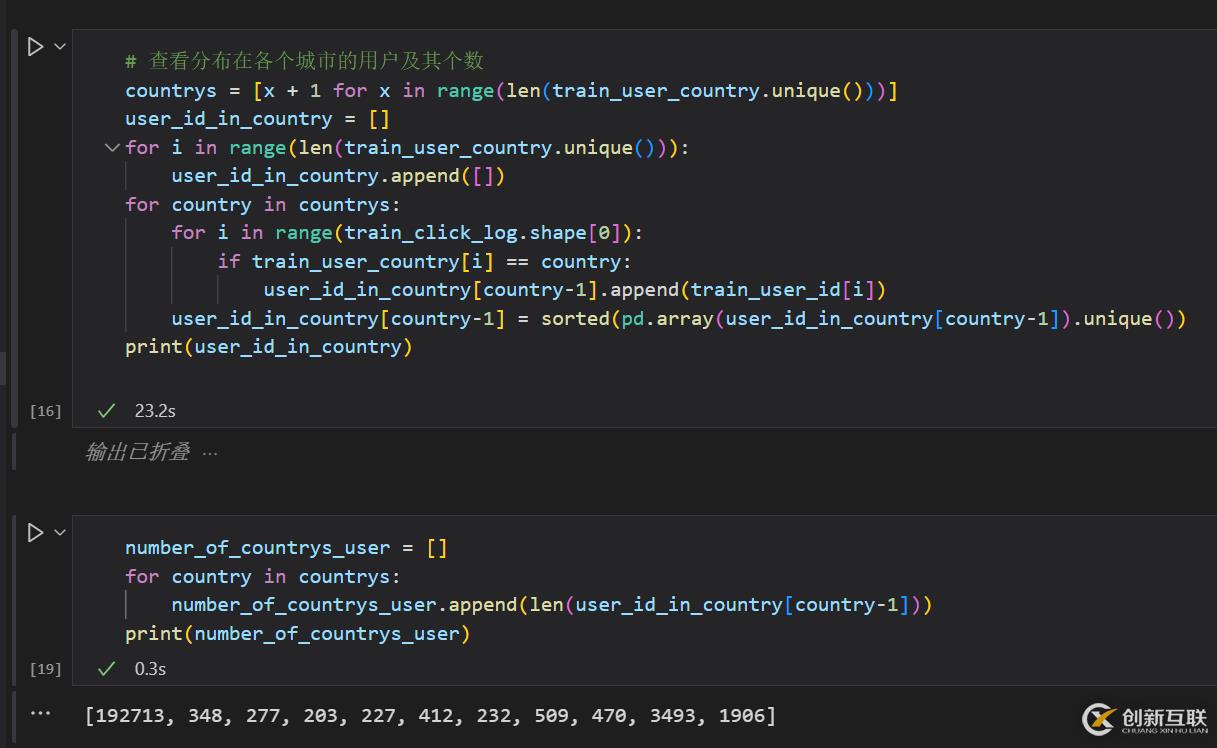
Task: Focus the first cell's focus bar on the left
Action: click(14, 228)
